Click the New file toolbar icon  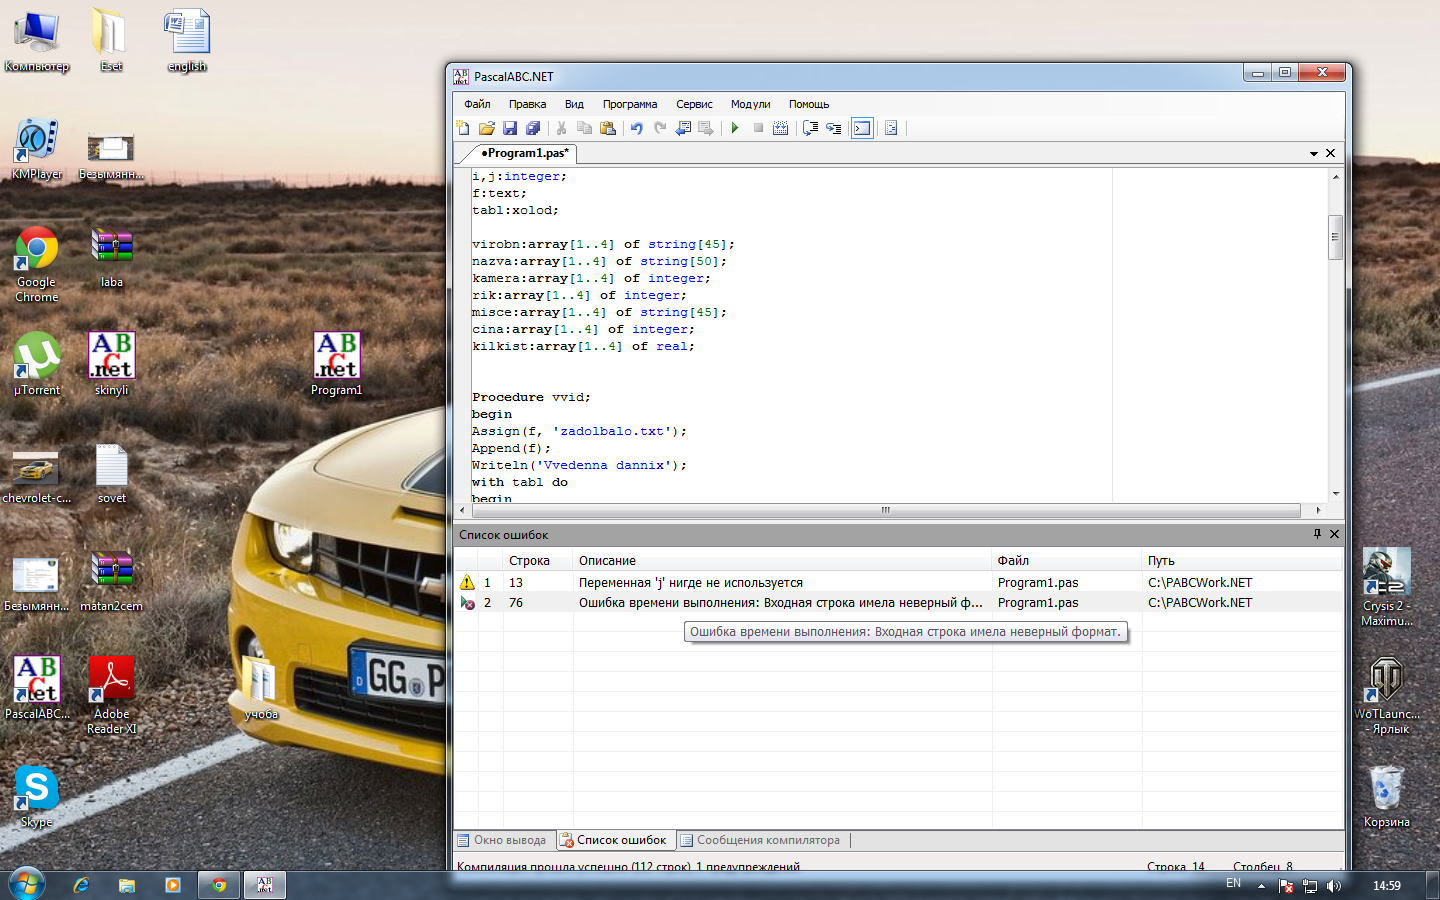tap(463, 128)
